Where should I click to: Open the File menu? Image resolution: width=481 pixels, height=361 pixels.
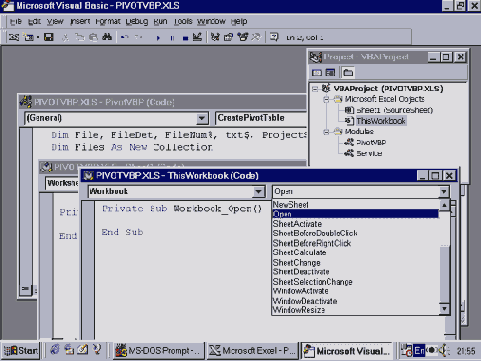(15, 22)
